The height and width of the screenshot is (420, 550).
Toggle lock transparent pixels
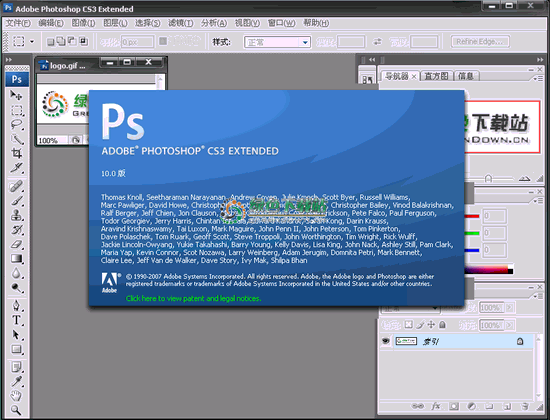pos(408,325)
